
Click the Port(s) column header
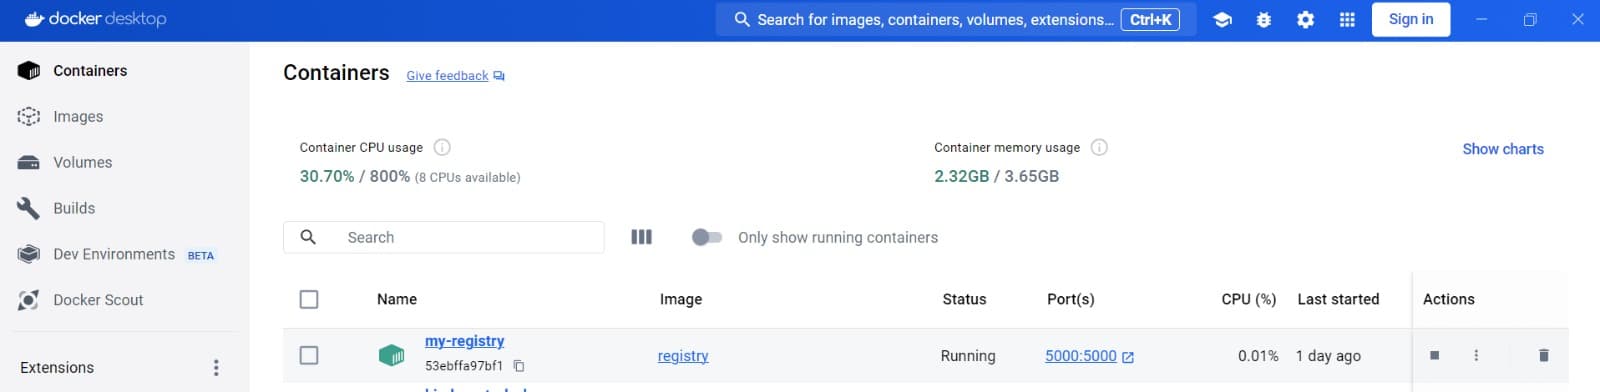click(x=1071, y=299)
